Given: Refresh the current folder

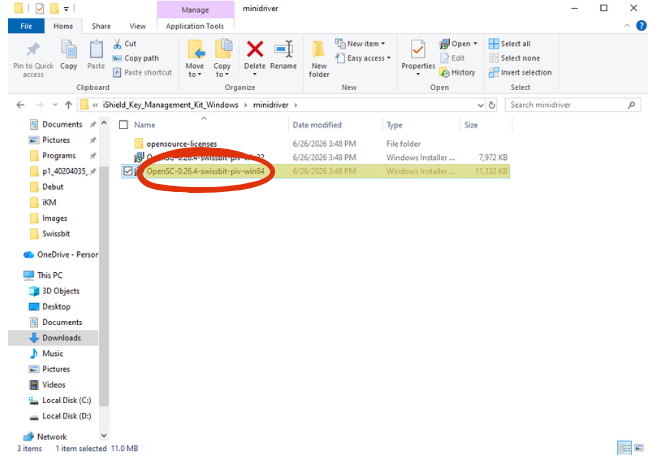Looking at the screenshot, I should (x=492, y=105).
